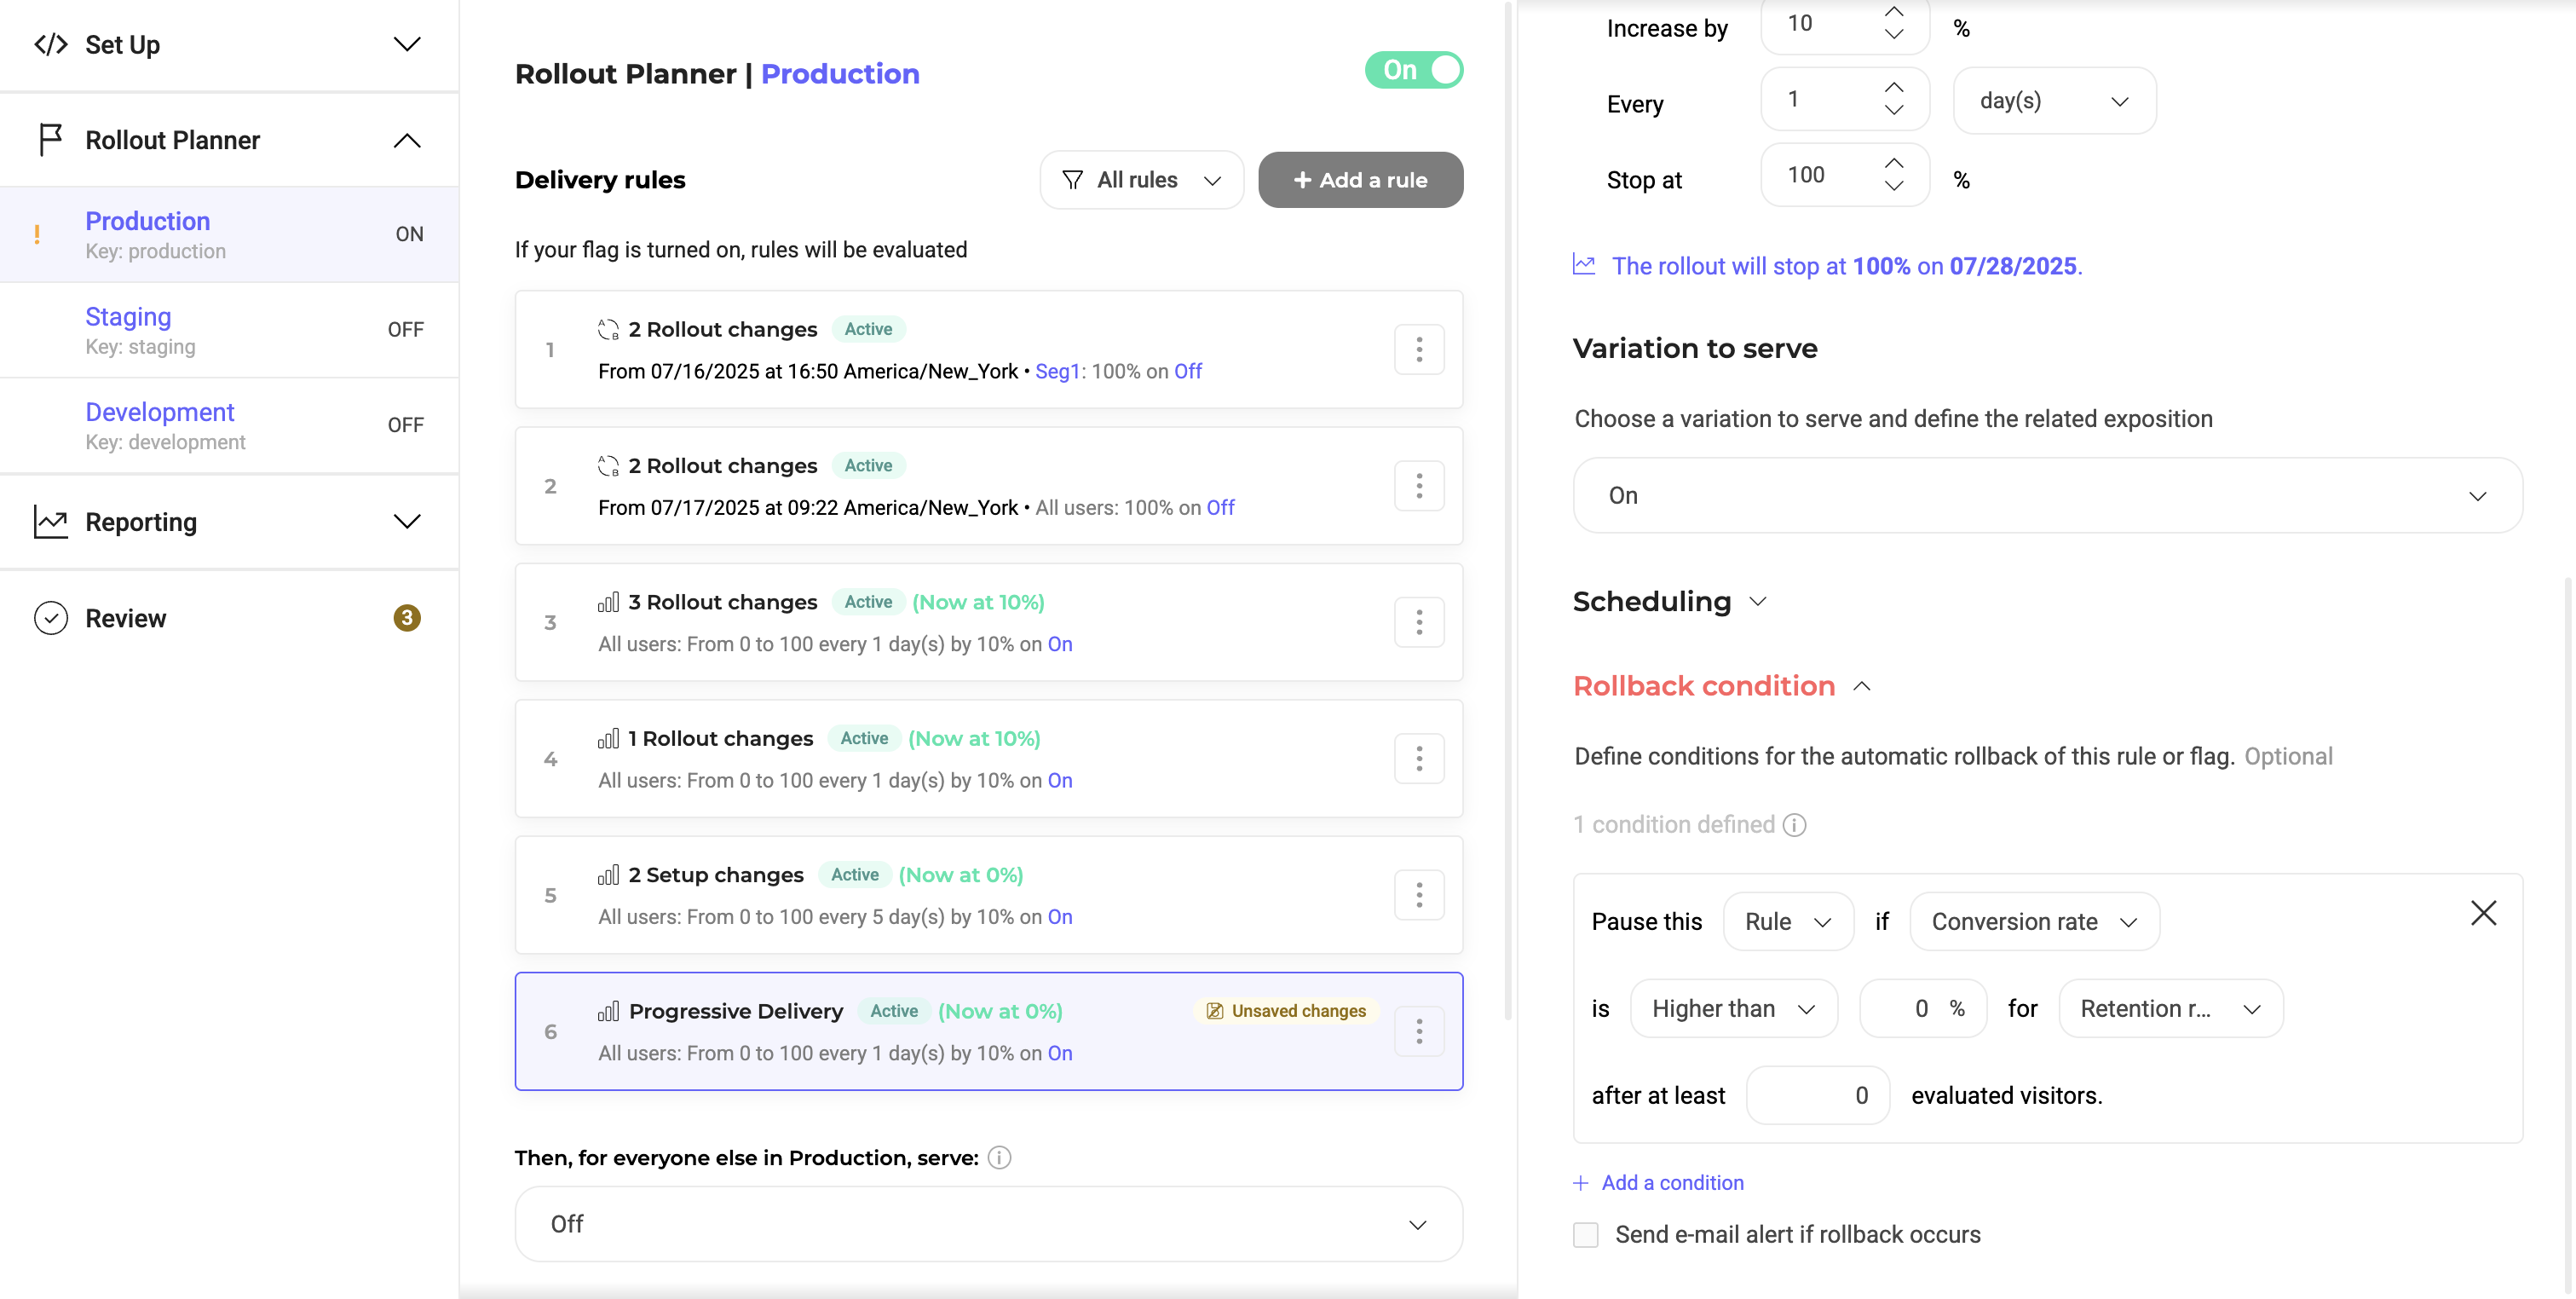This screenshot has width=2576, height=1299.
Task: Click the Reporting chart icon in sidebar
Action: (51, 522)
